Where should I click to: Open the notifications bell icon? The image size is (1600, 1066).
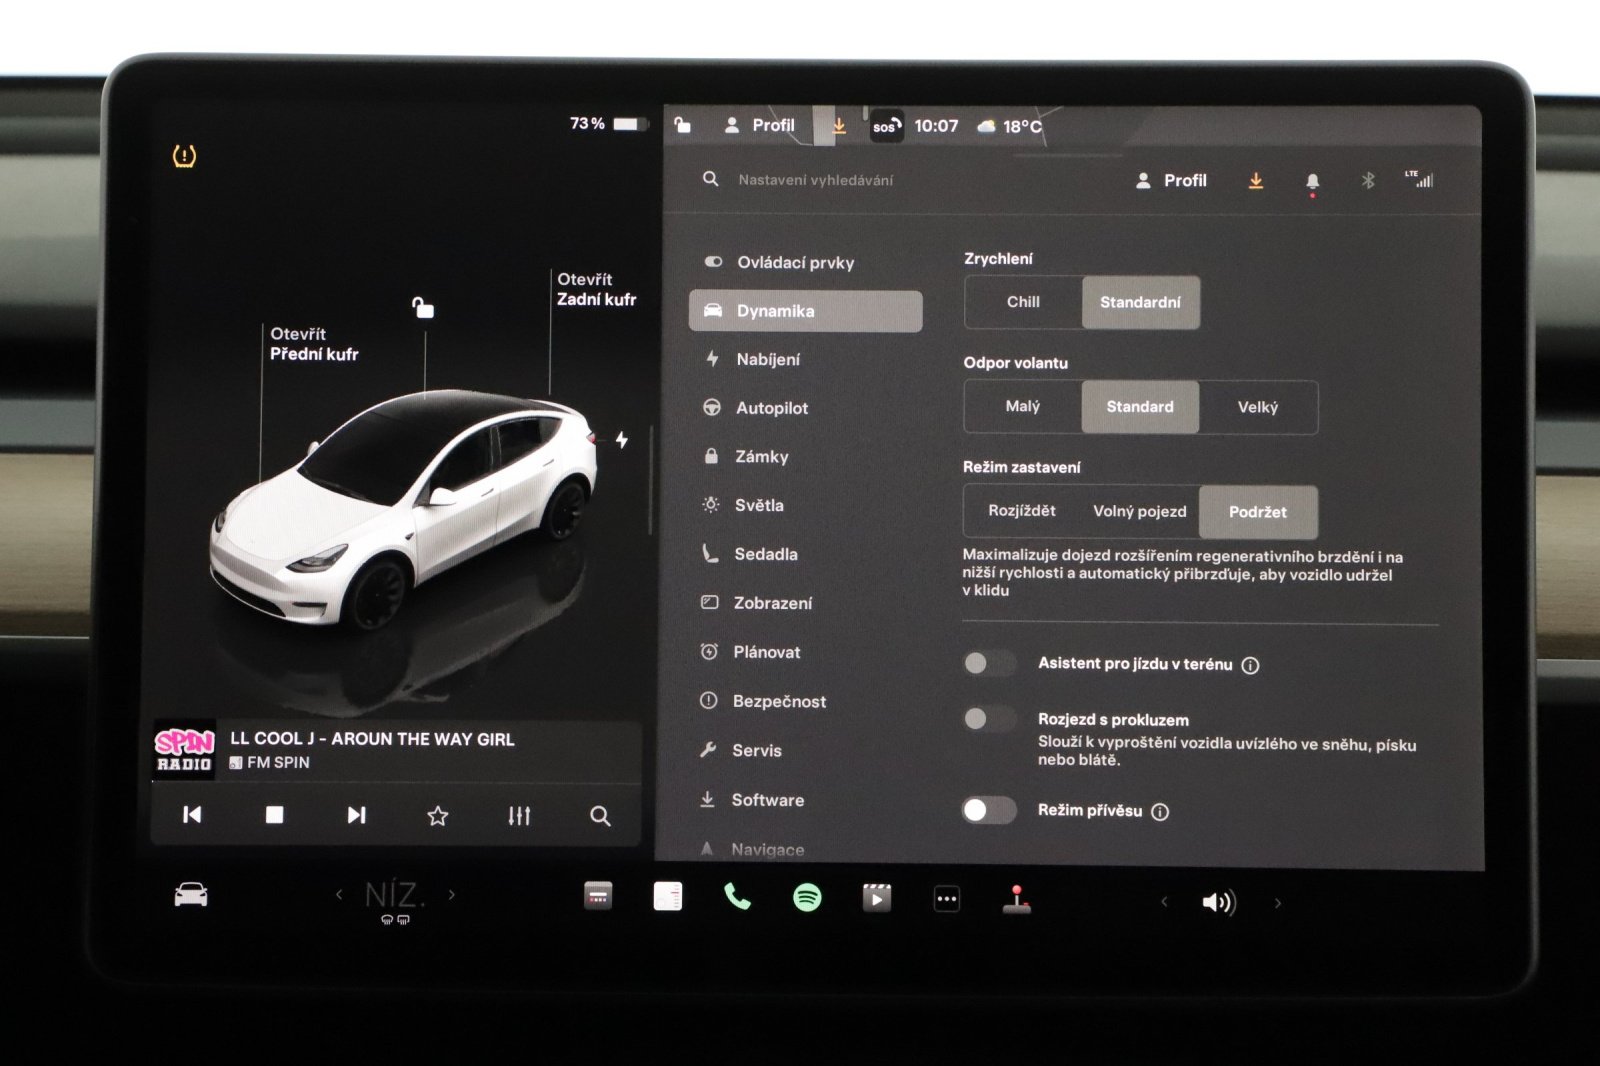point(1313,182)
